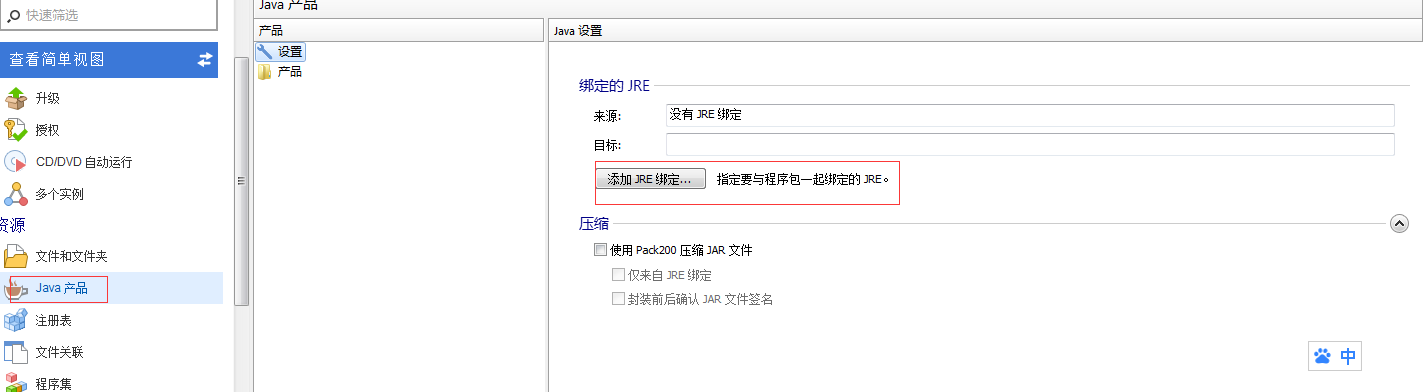
Task: Click the 绑定的 JRE section title
Action: [614, 85]
